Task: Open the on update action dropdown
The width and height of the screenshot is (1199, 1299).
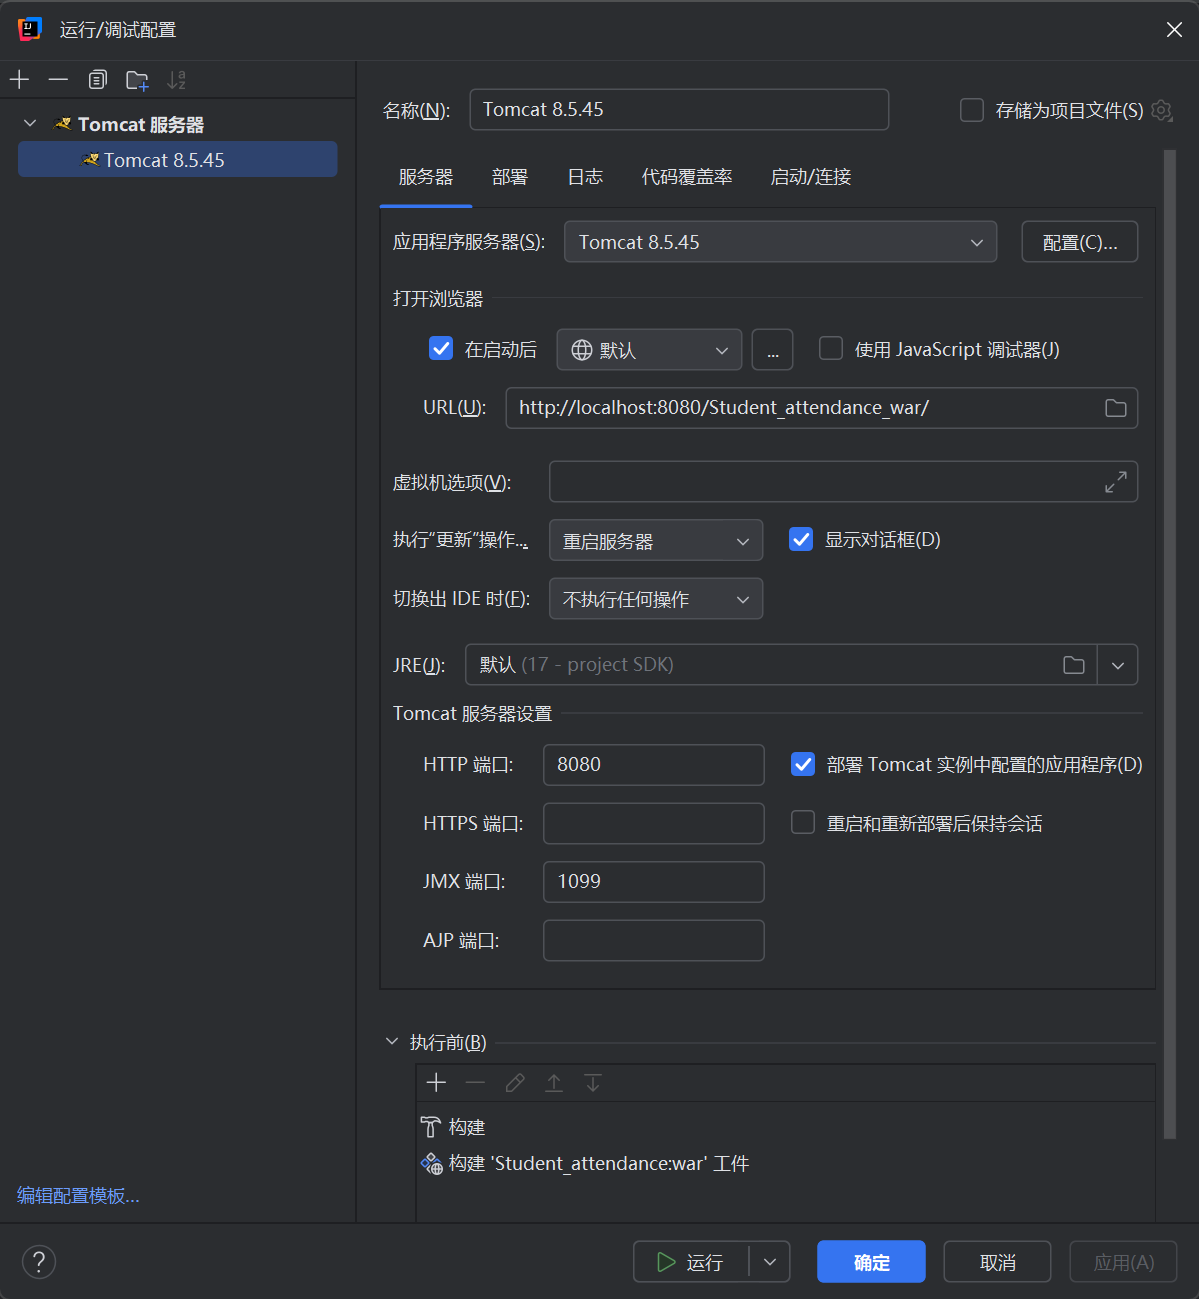Action: click(655, 541)
